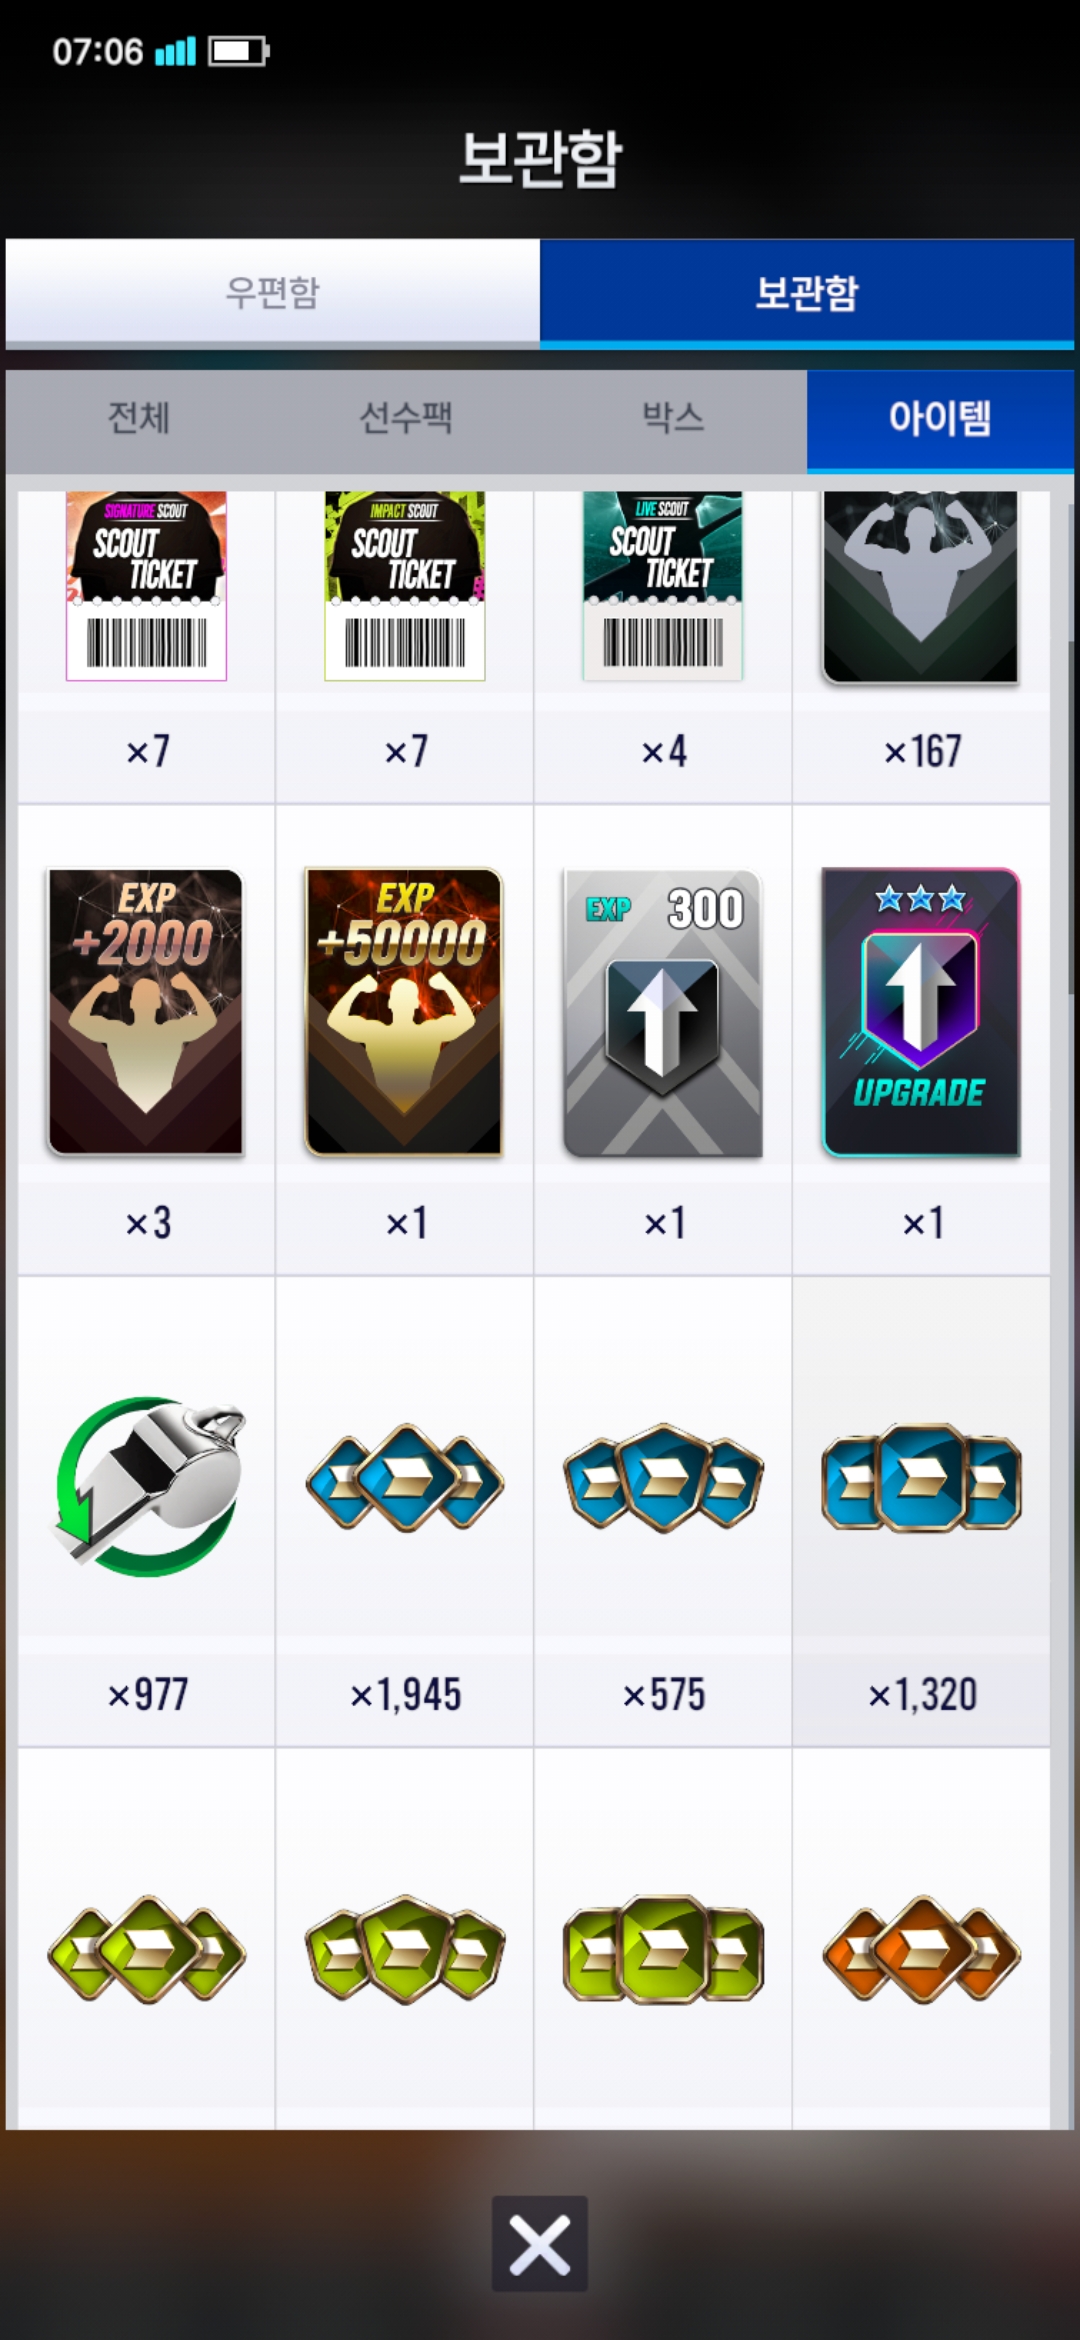This screenshot has height=2340, width=1080.
Task: Filter by 박스 category
Action: point(673,418)
